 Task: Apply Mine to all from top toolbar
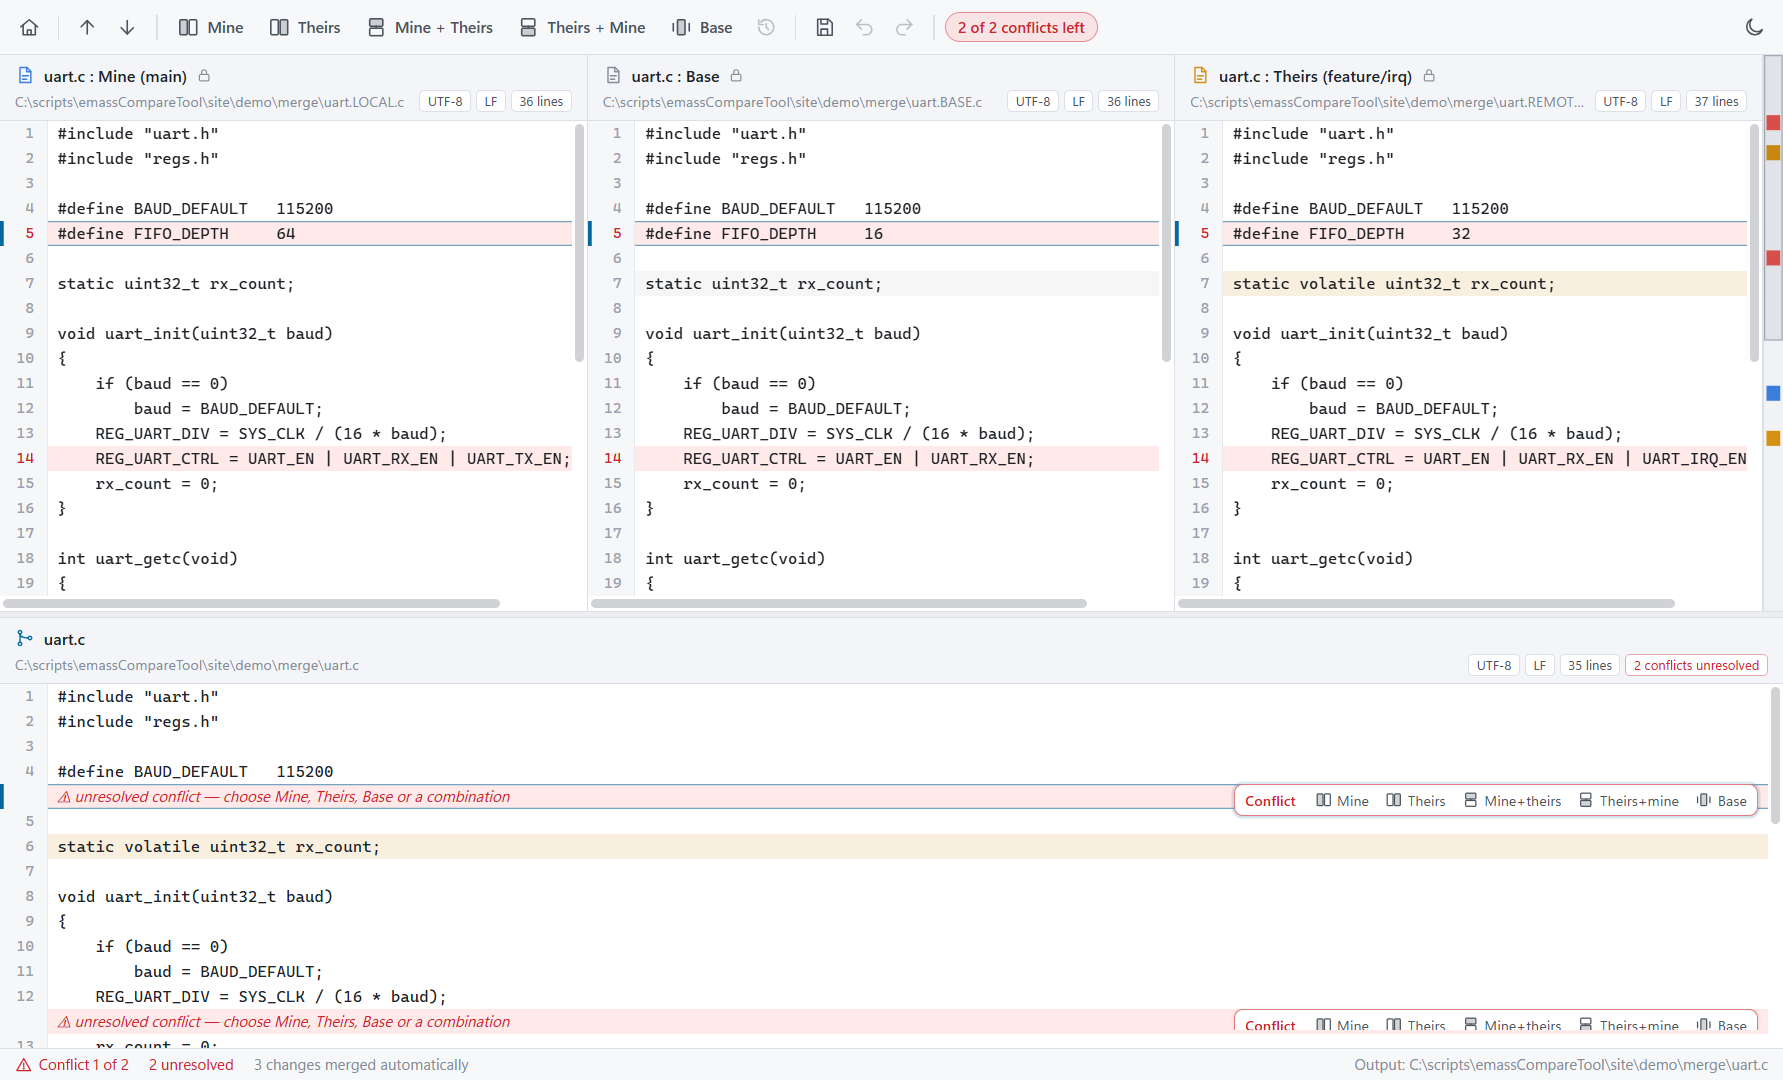tap(211, 27)
